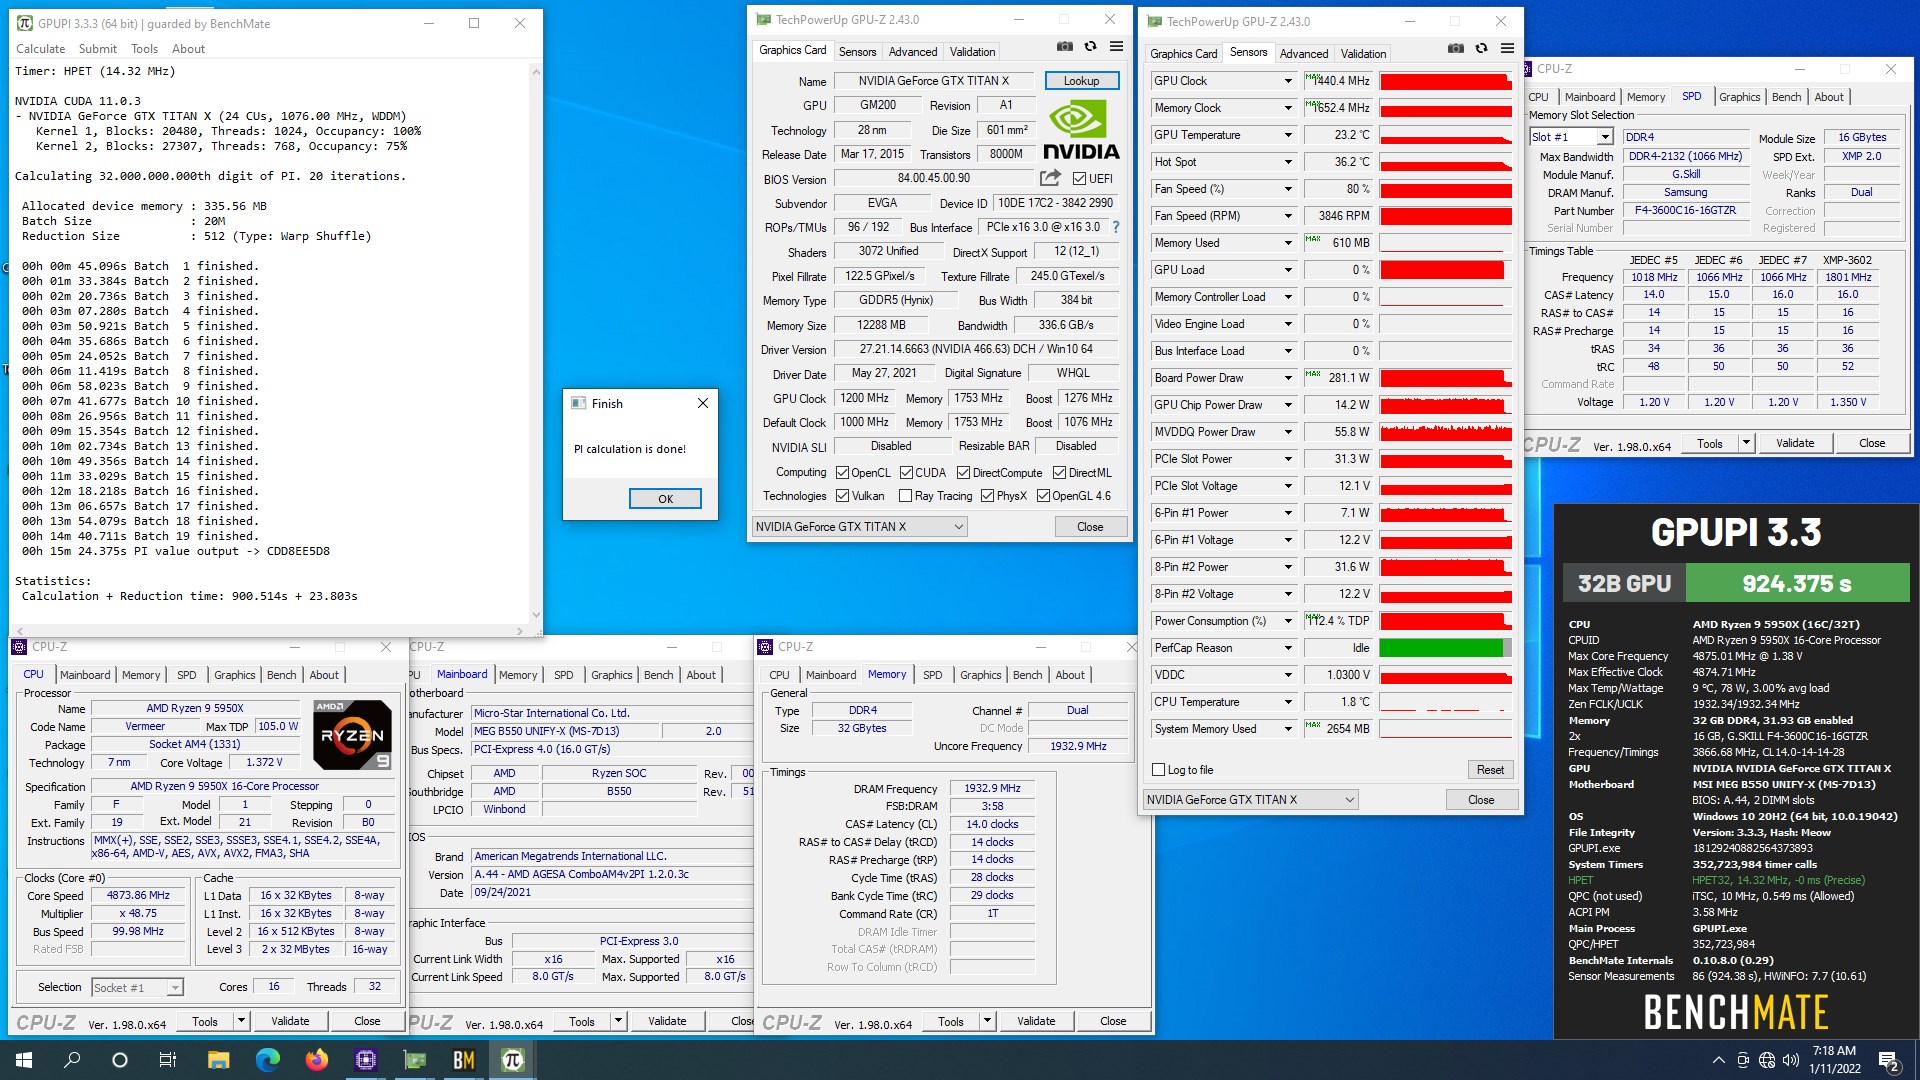The width and height of the screenshot is (1920, 1080).
Task: Toggle the DirectCompute checkbox
Action: pyautogui.click(x=963, y=473)
